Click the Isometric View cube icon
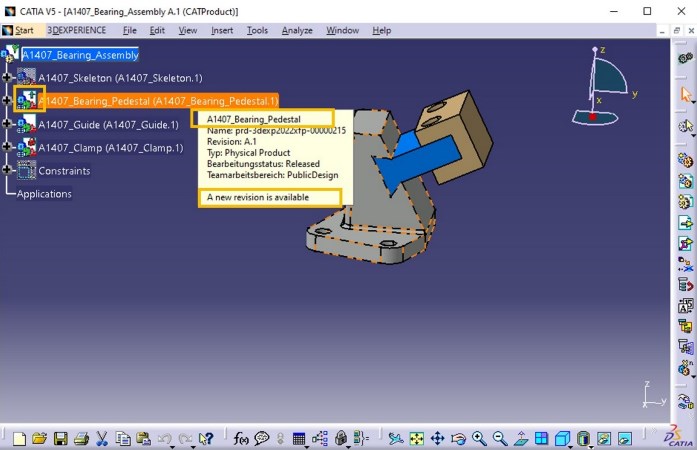 point(562,439)
